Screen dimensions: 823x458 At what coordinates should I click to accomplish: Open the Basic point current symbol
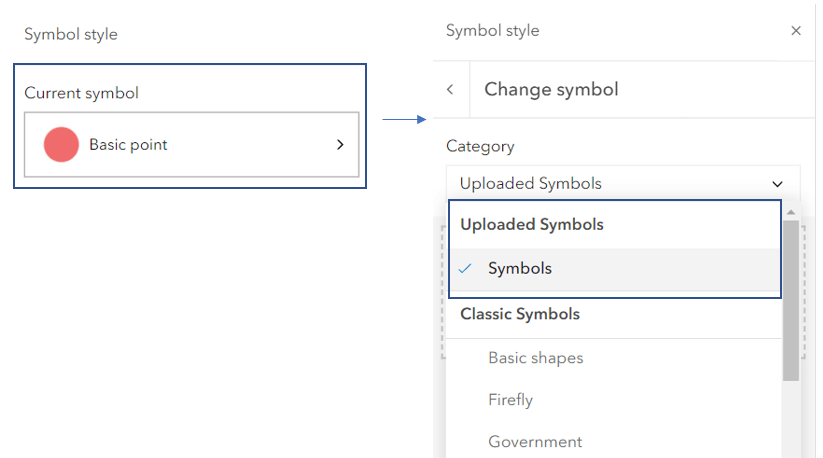click(x=191, y=145)
